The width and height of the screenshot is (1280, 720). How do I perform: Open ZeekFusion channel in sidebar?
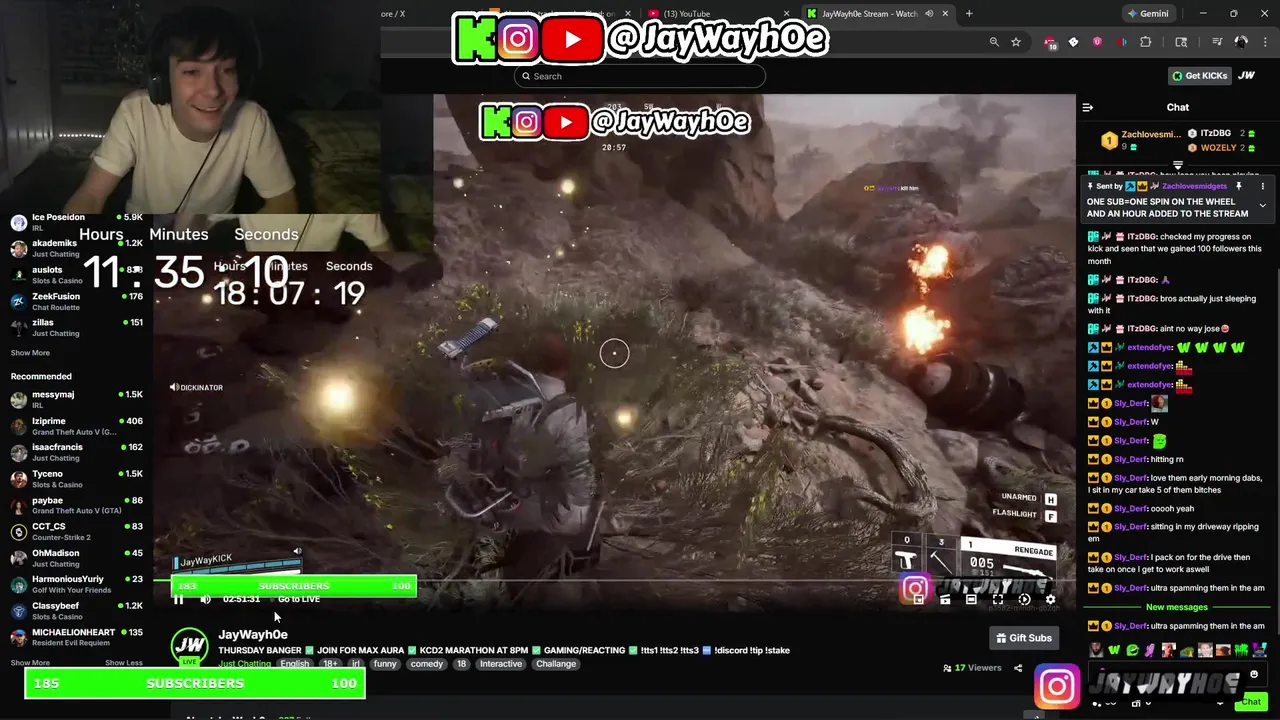coord(77,302)
